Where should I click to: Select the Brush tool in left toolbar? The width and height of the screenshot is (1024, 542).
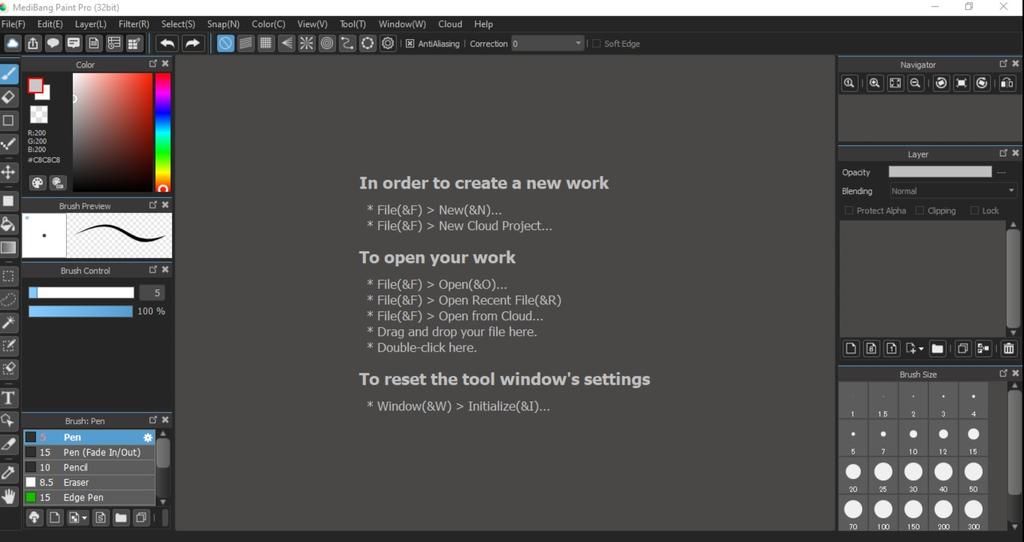8,74
